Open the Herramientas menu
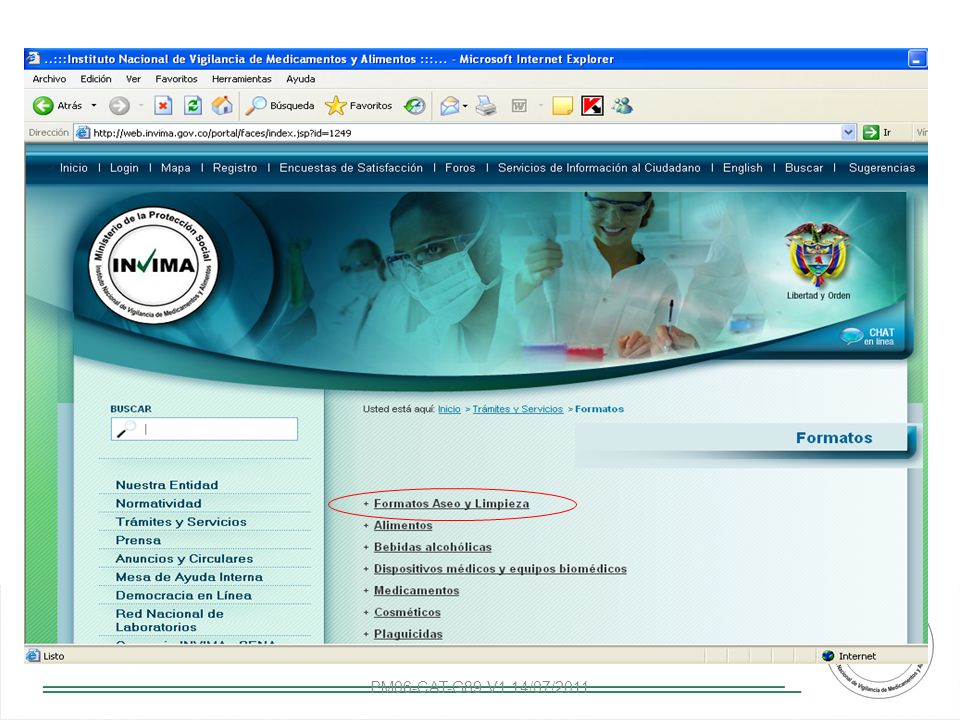The width and height of the screenshot is (960, 720). tap(242, 79)
